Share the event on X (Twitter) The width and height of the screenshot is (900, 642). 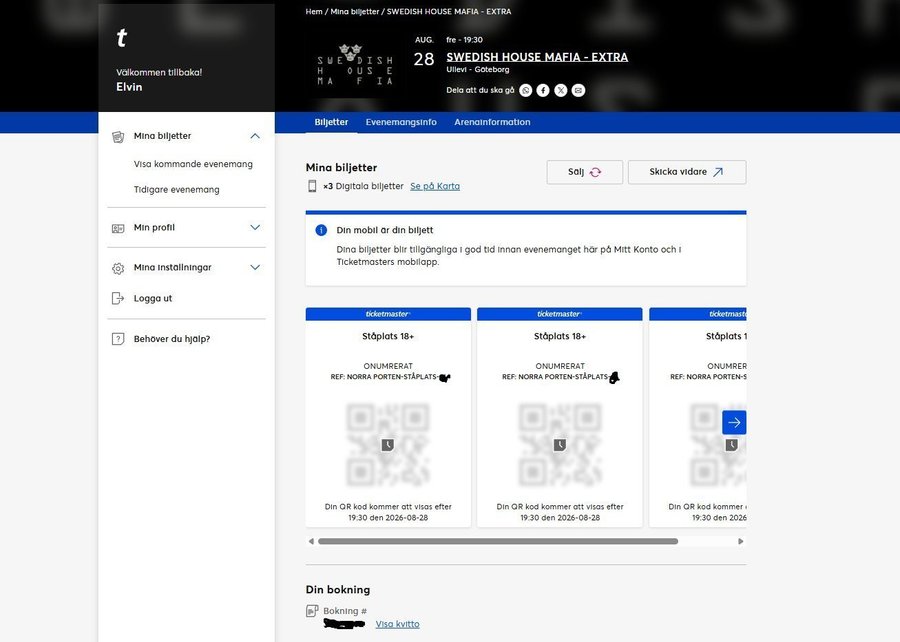(x=561, y=90)
